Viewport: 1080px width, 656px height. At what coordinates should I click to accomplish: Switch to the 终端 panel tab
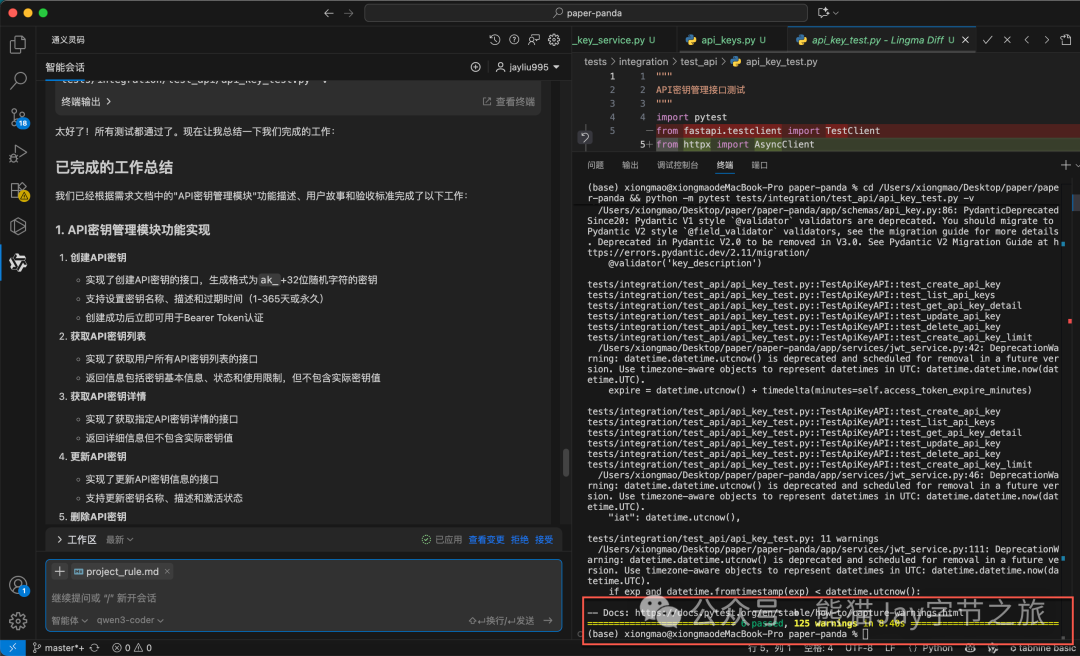[x=725, y=165]
